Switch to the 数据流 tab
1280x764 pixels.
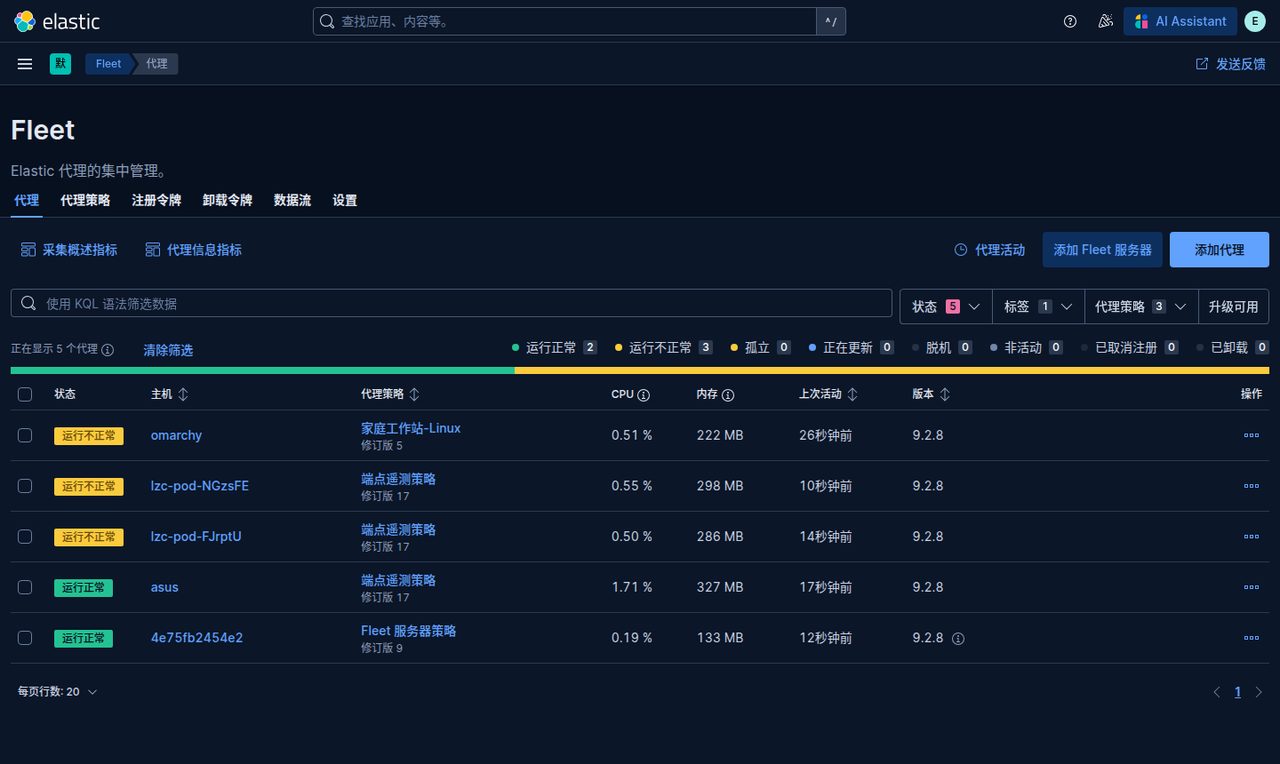pyautogui.click(x=292, y=200)
